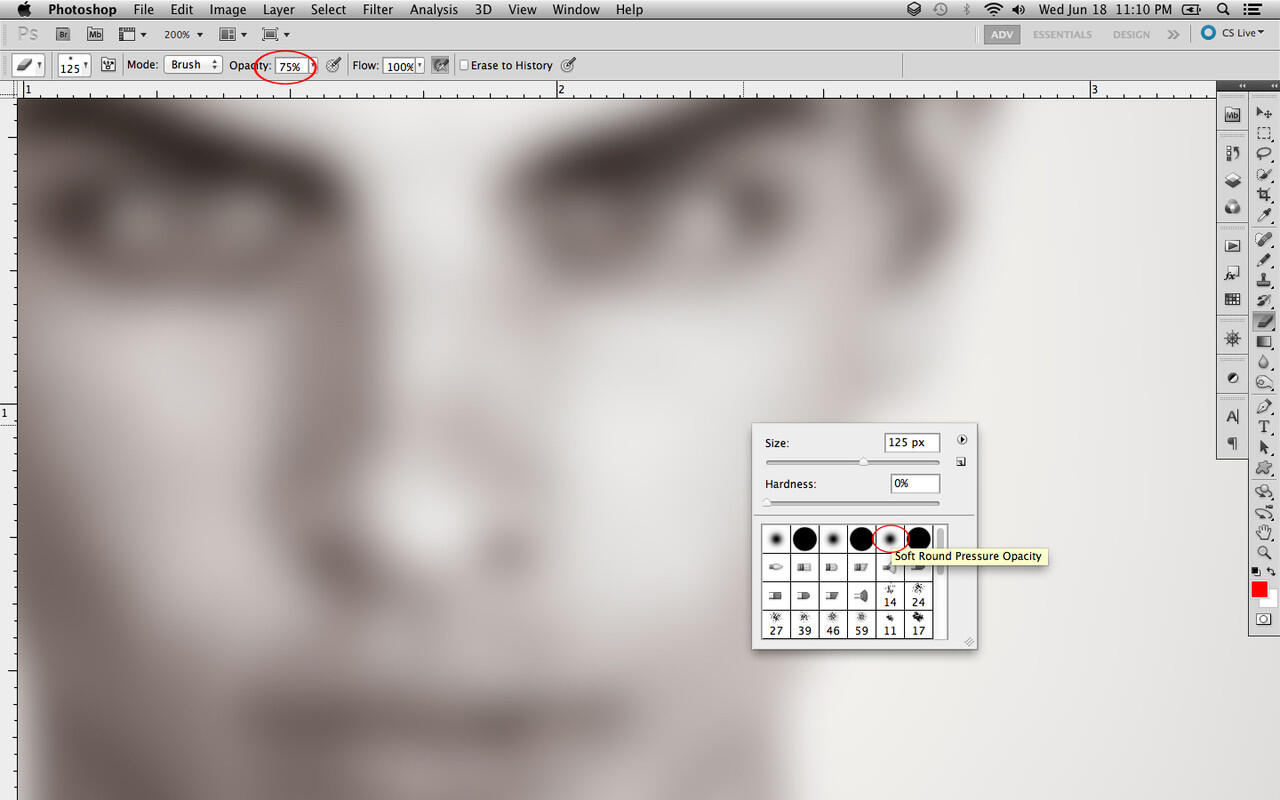
Task: Open the Layer menu
Action: [278, 10]
